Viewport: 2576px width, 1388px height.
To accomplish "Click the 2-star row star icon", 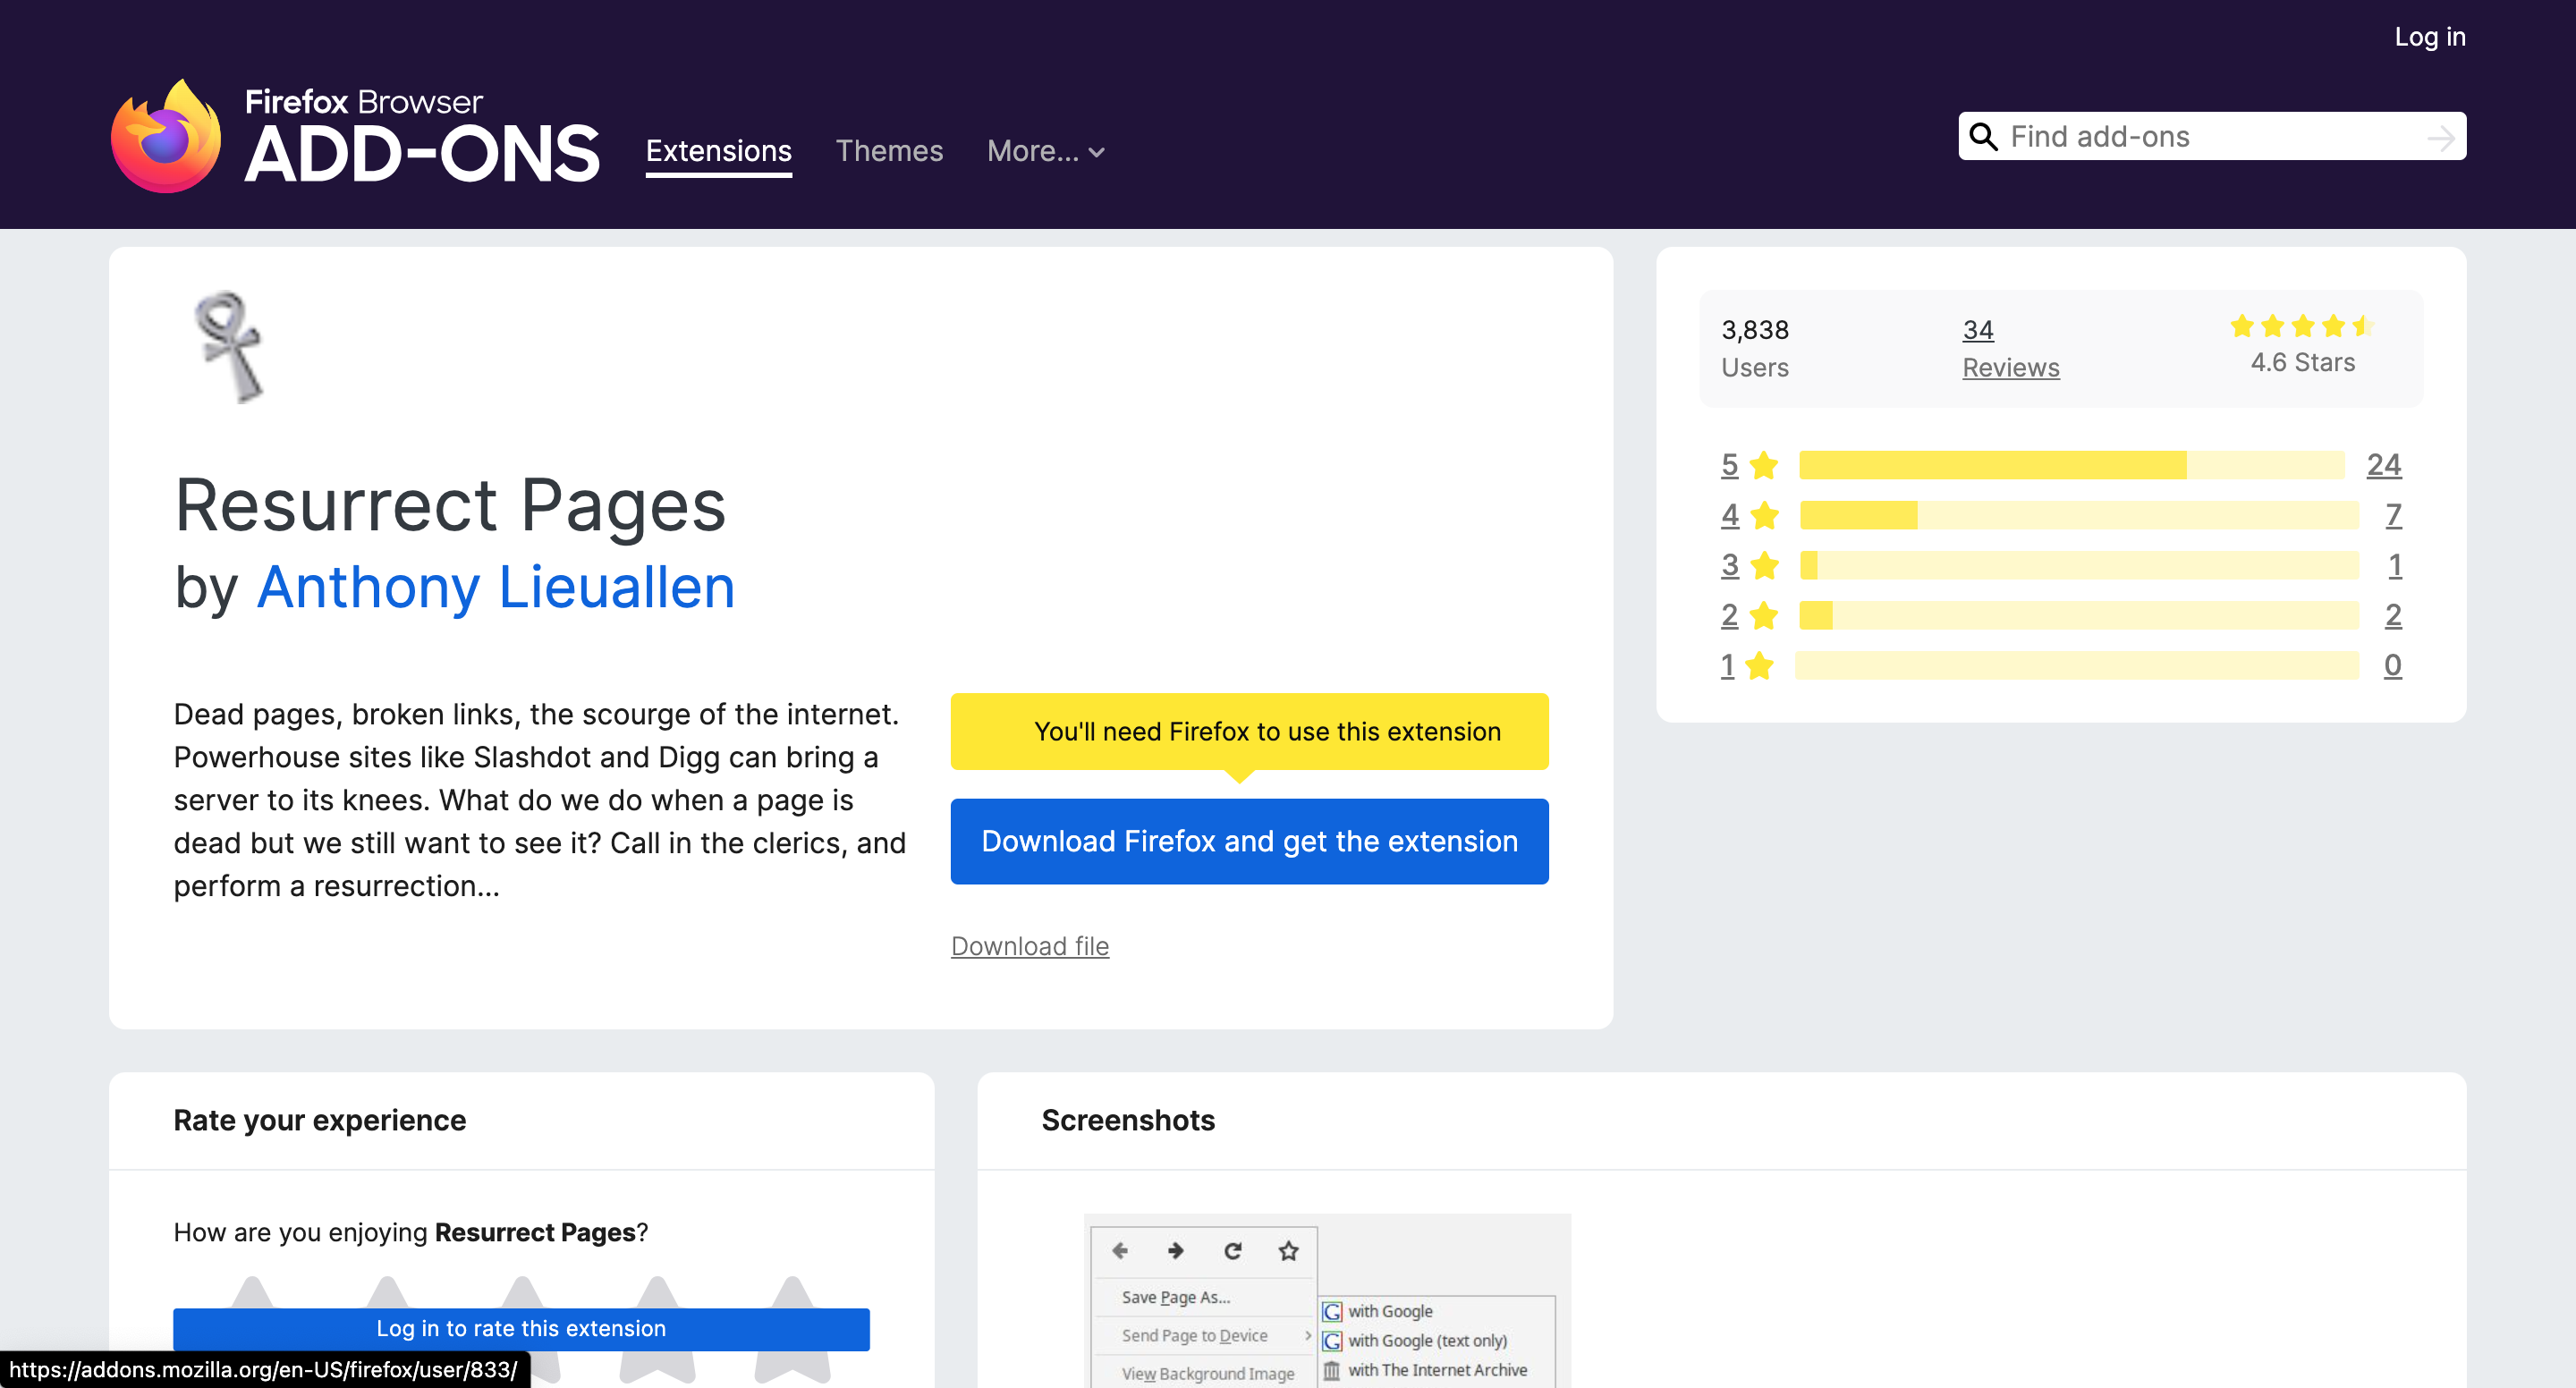I will point(1765,615).
